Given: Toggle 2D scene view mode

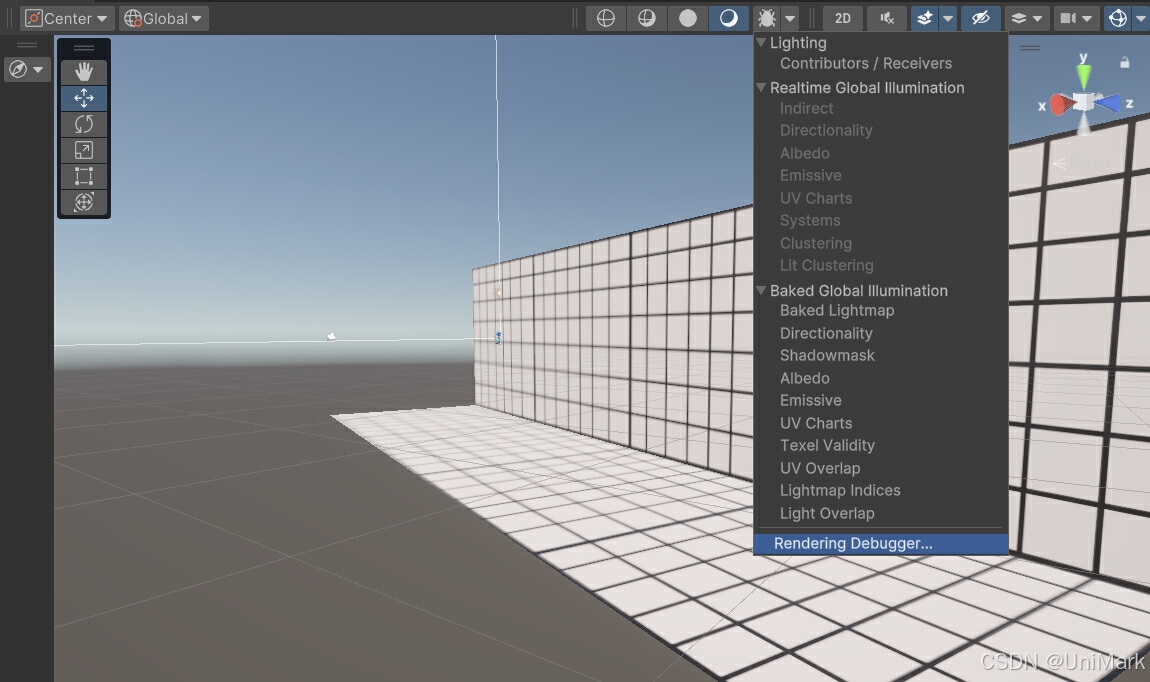Looking at the screenshot, I should 841,17.
